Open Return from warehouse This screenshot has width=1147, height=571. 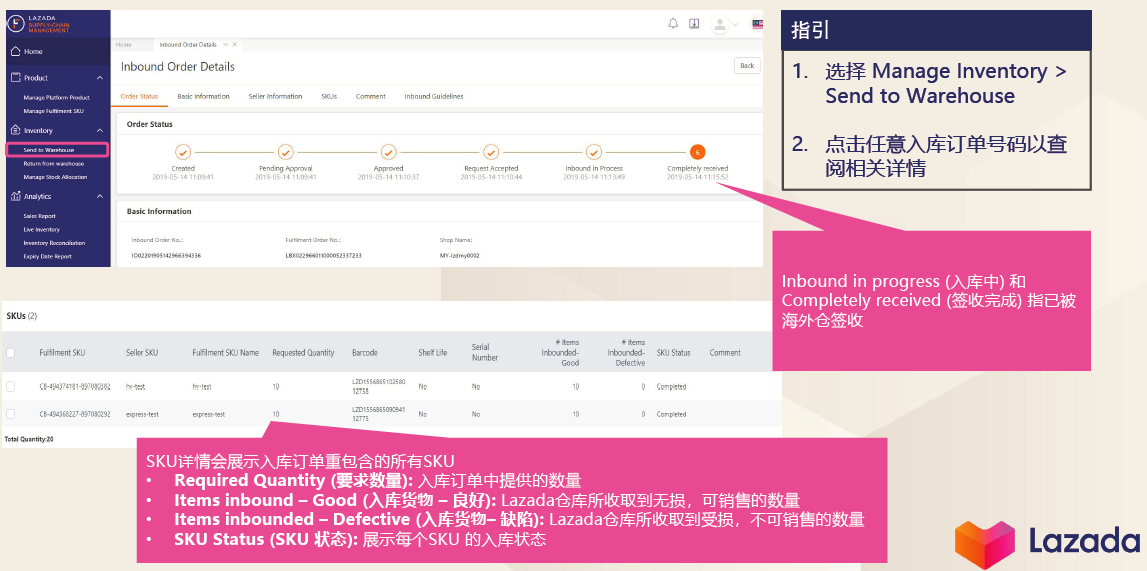coord(53,164)
